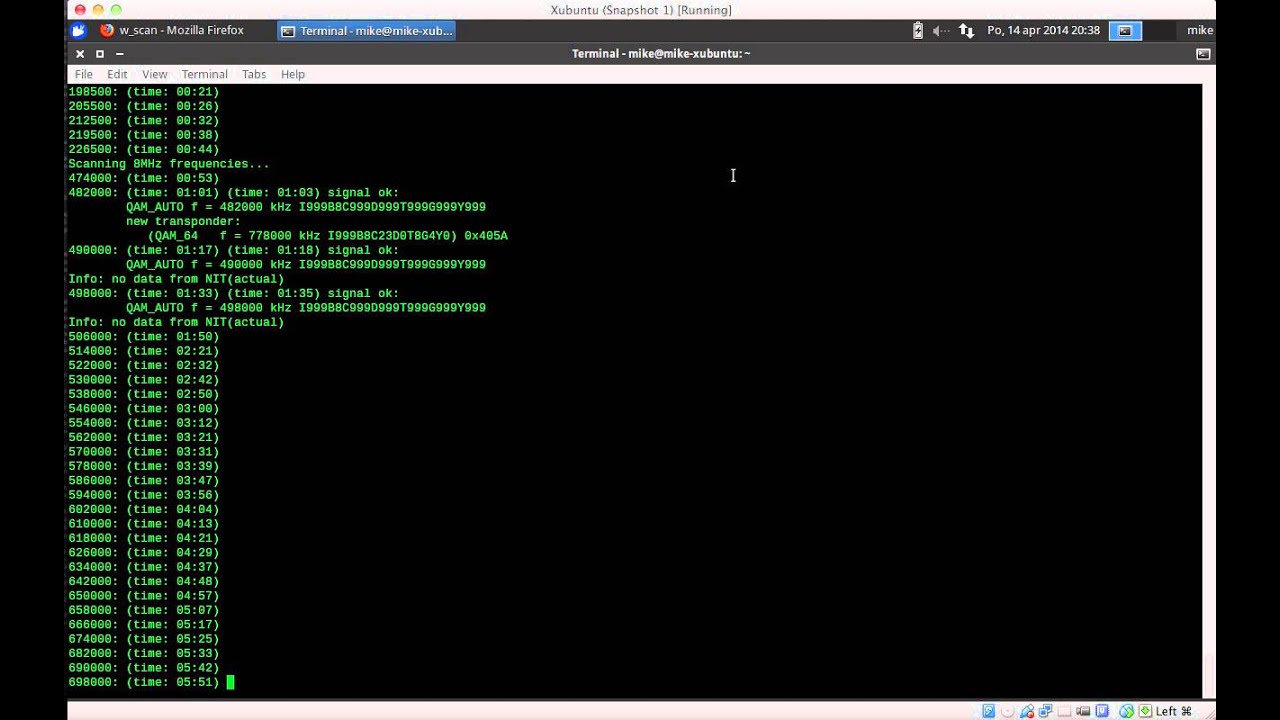This screenshot has width=1280, height=720.
Task: Click VirtualBox window resize grip corner
Action: [1208, 712]
